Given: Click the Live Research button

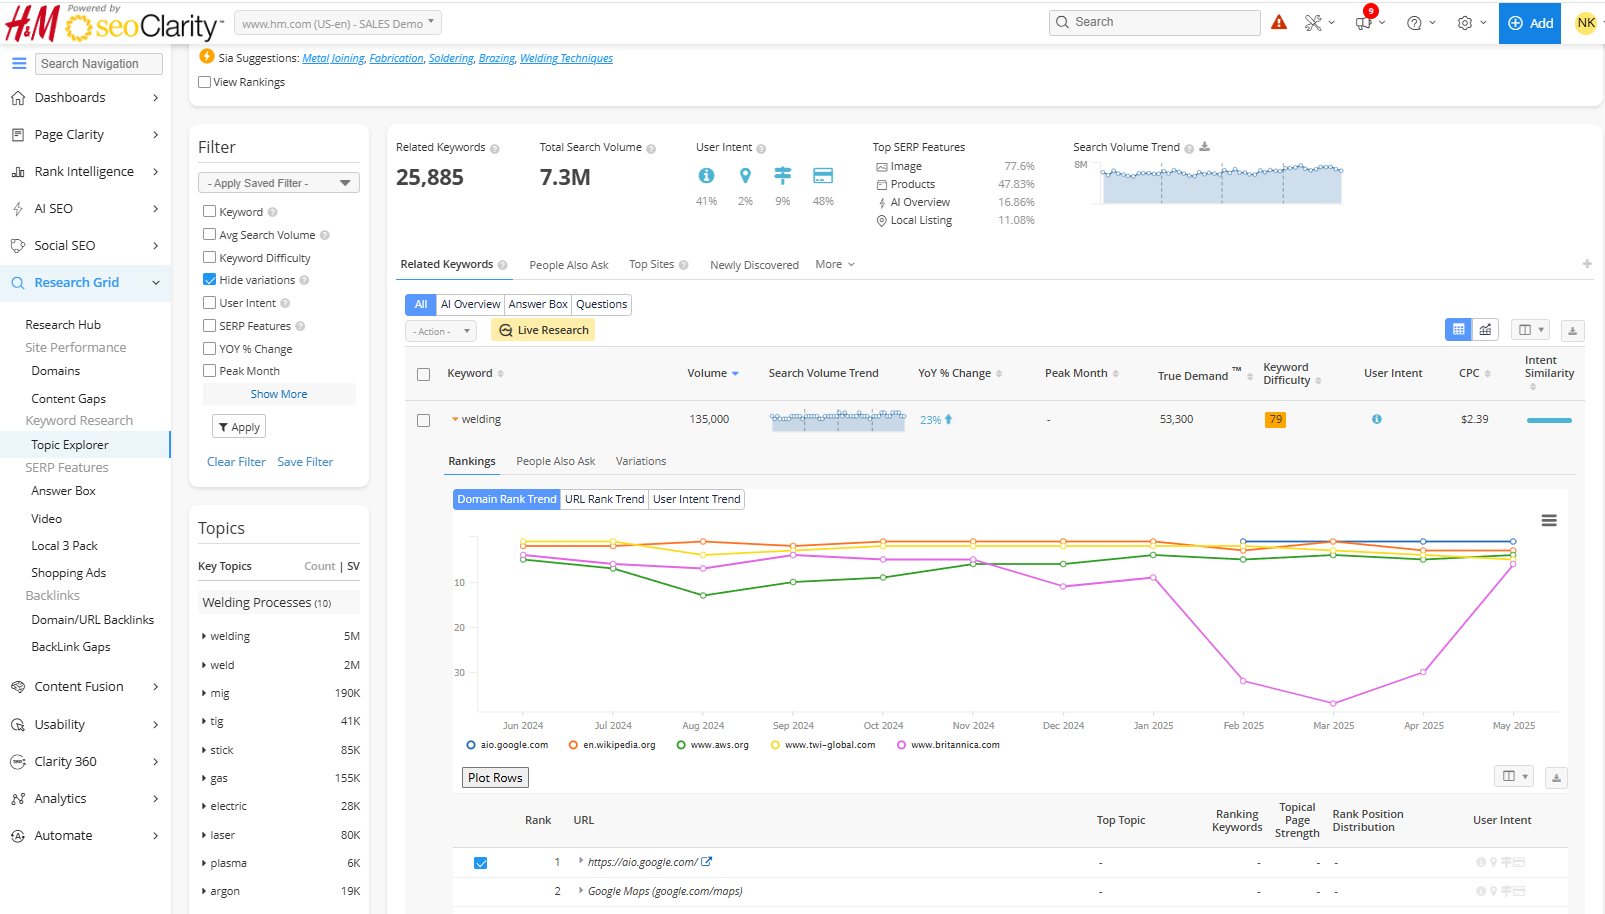Looking at the screenshot, I should click(x=543, y=330).
